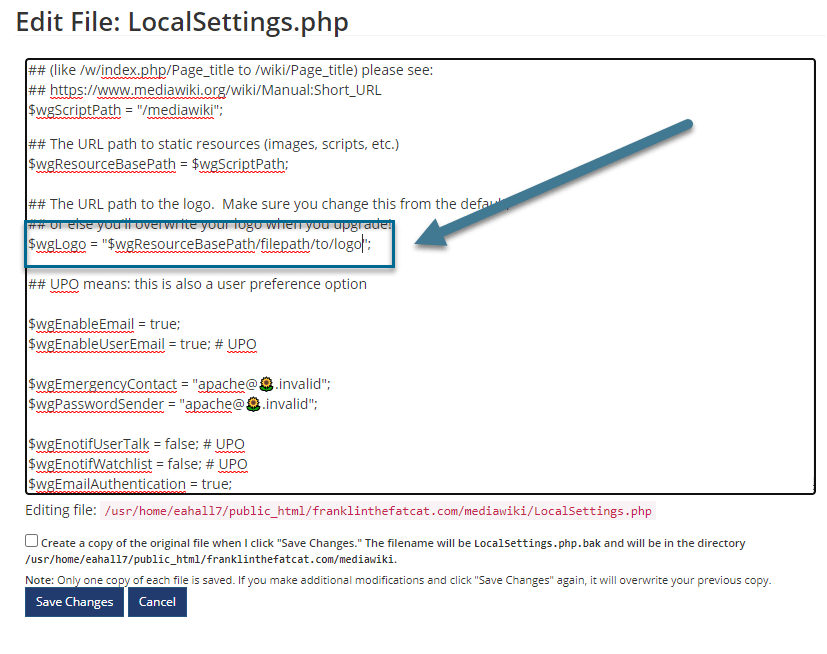
Task: Click the sunflower emoji in the $wgEmergencyContact line
Action: (x=267, y=384)
